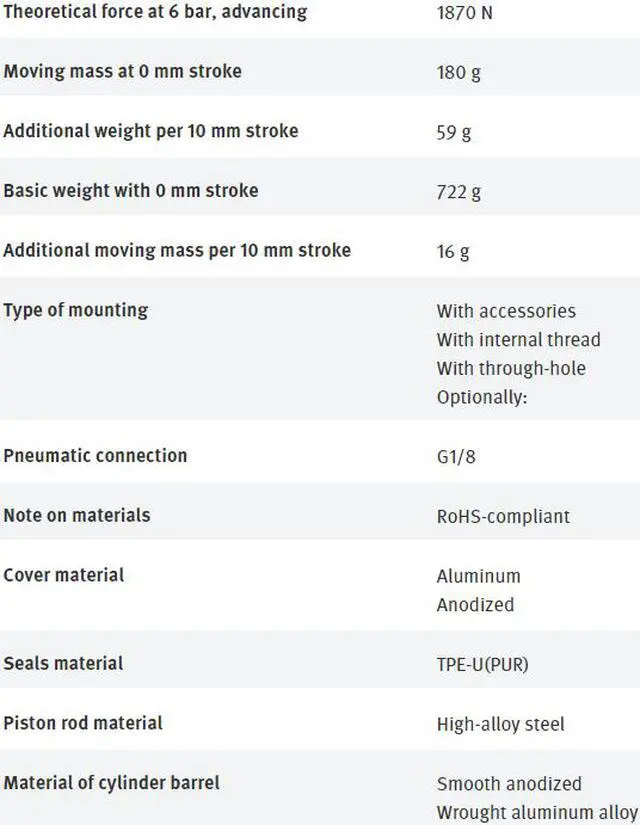Click the 'RoHS-compliant' value
The height and width of the screenshot is (825, 640).
pyautogui.click(x=503, y=516)
